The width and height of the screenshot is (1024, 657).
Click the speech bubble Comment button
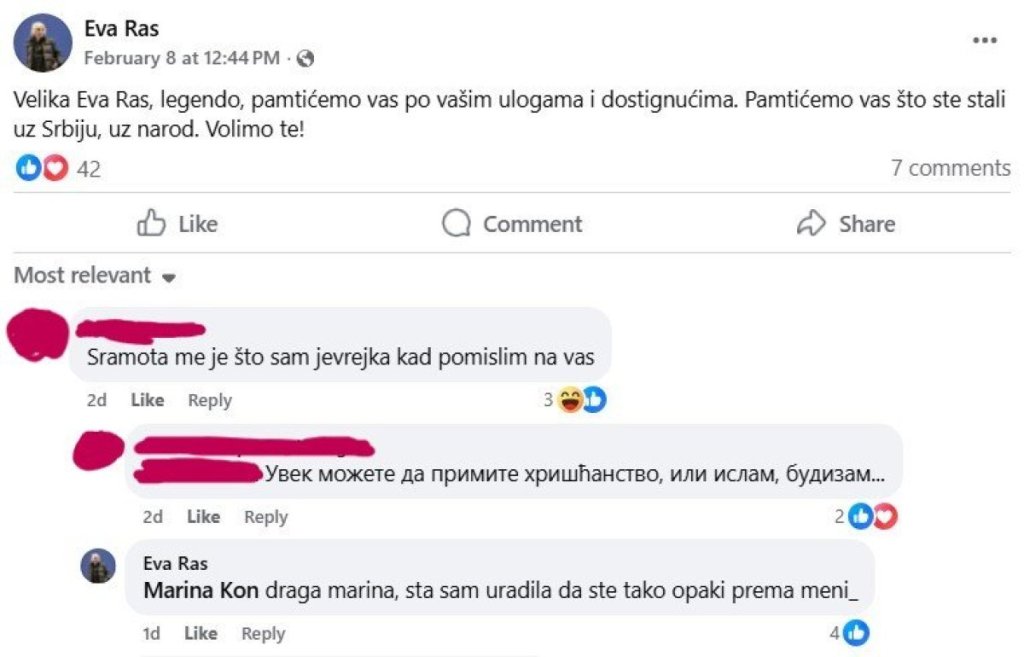coord(512,224)
